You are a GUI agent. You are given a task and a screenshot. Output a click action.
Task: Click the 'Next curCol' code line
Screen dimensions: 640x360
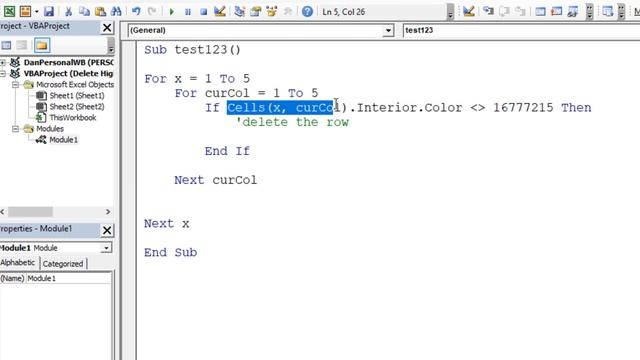pyautogui.click(x=216, y=180)
